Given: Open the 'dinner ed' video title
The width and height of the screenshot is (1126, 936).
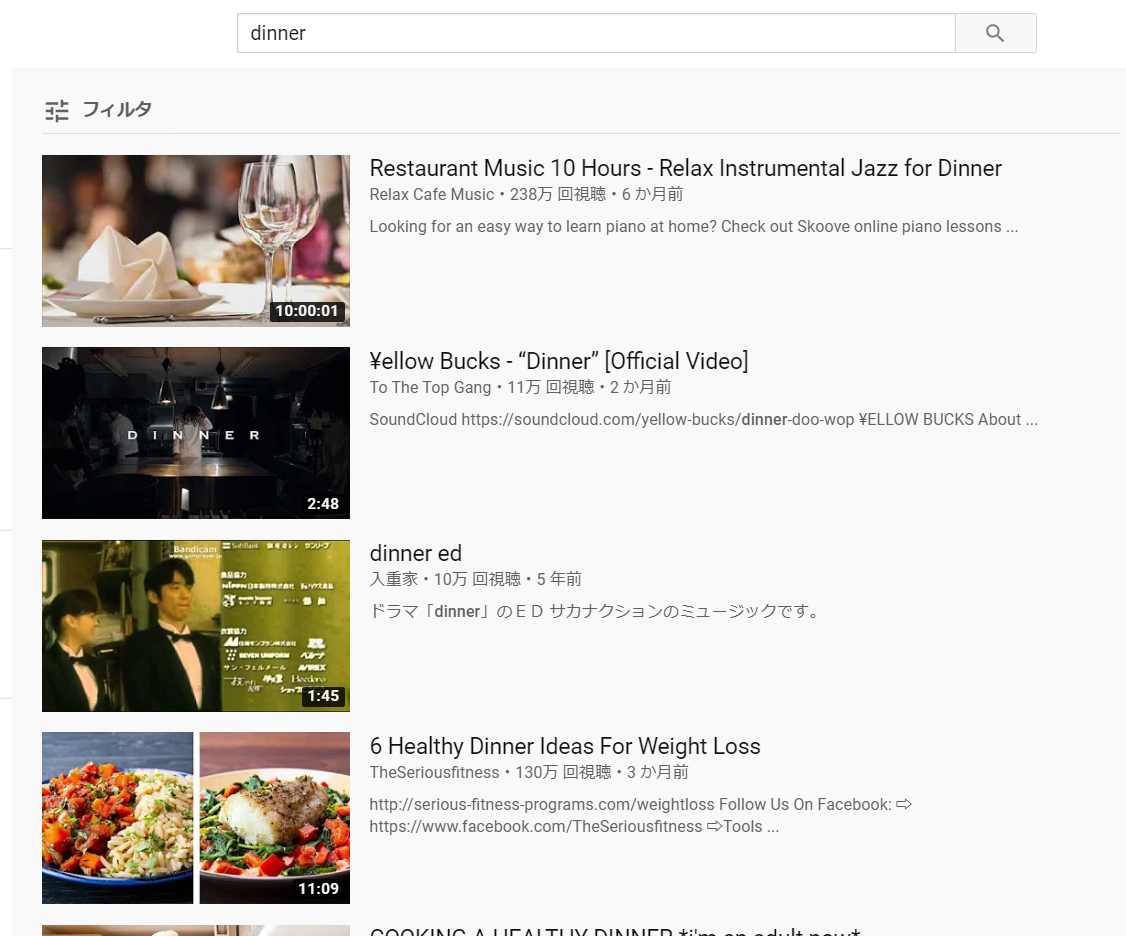Looking at the screenshot, I should tap(416, 553).
